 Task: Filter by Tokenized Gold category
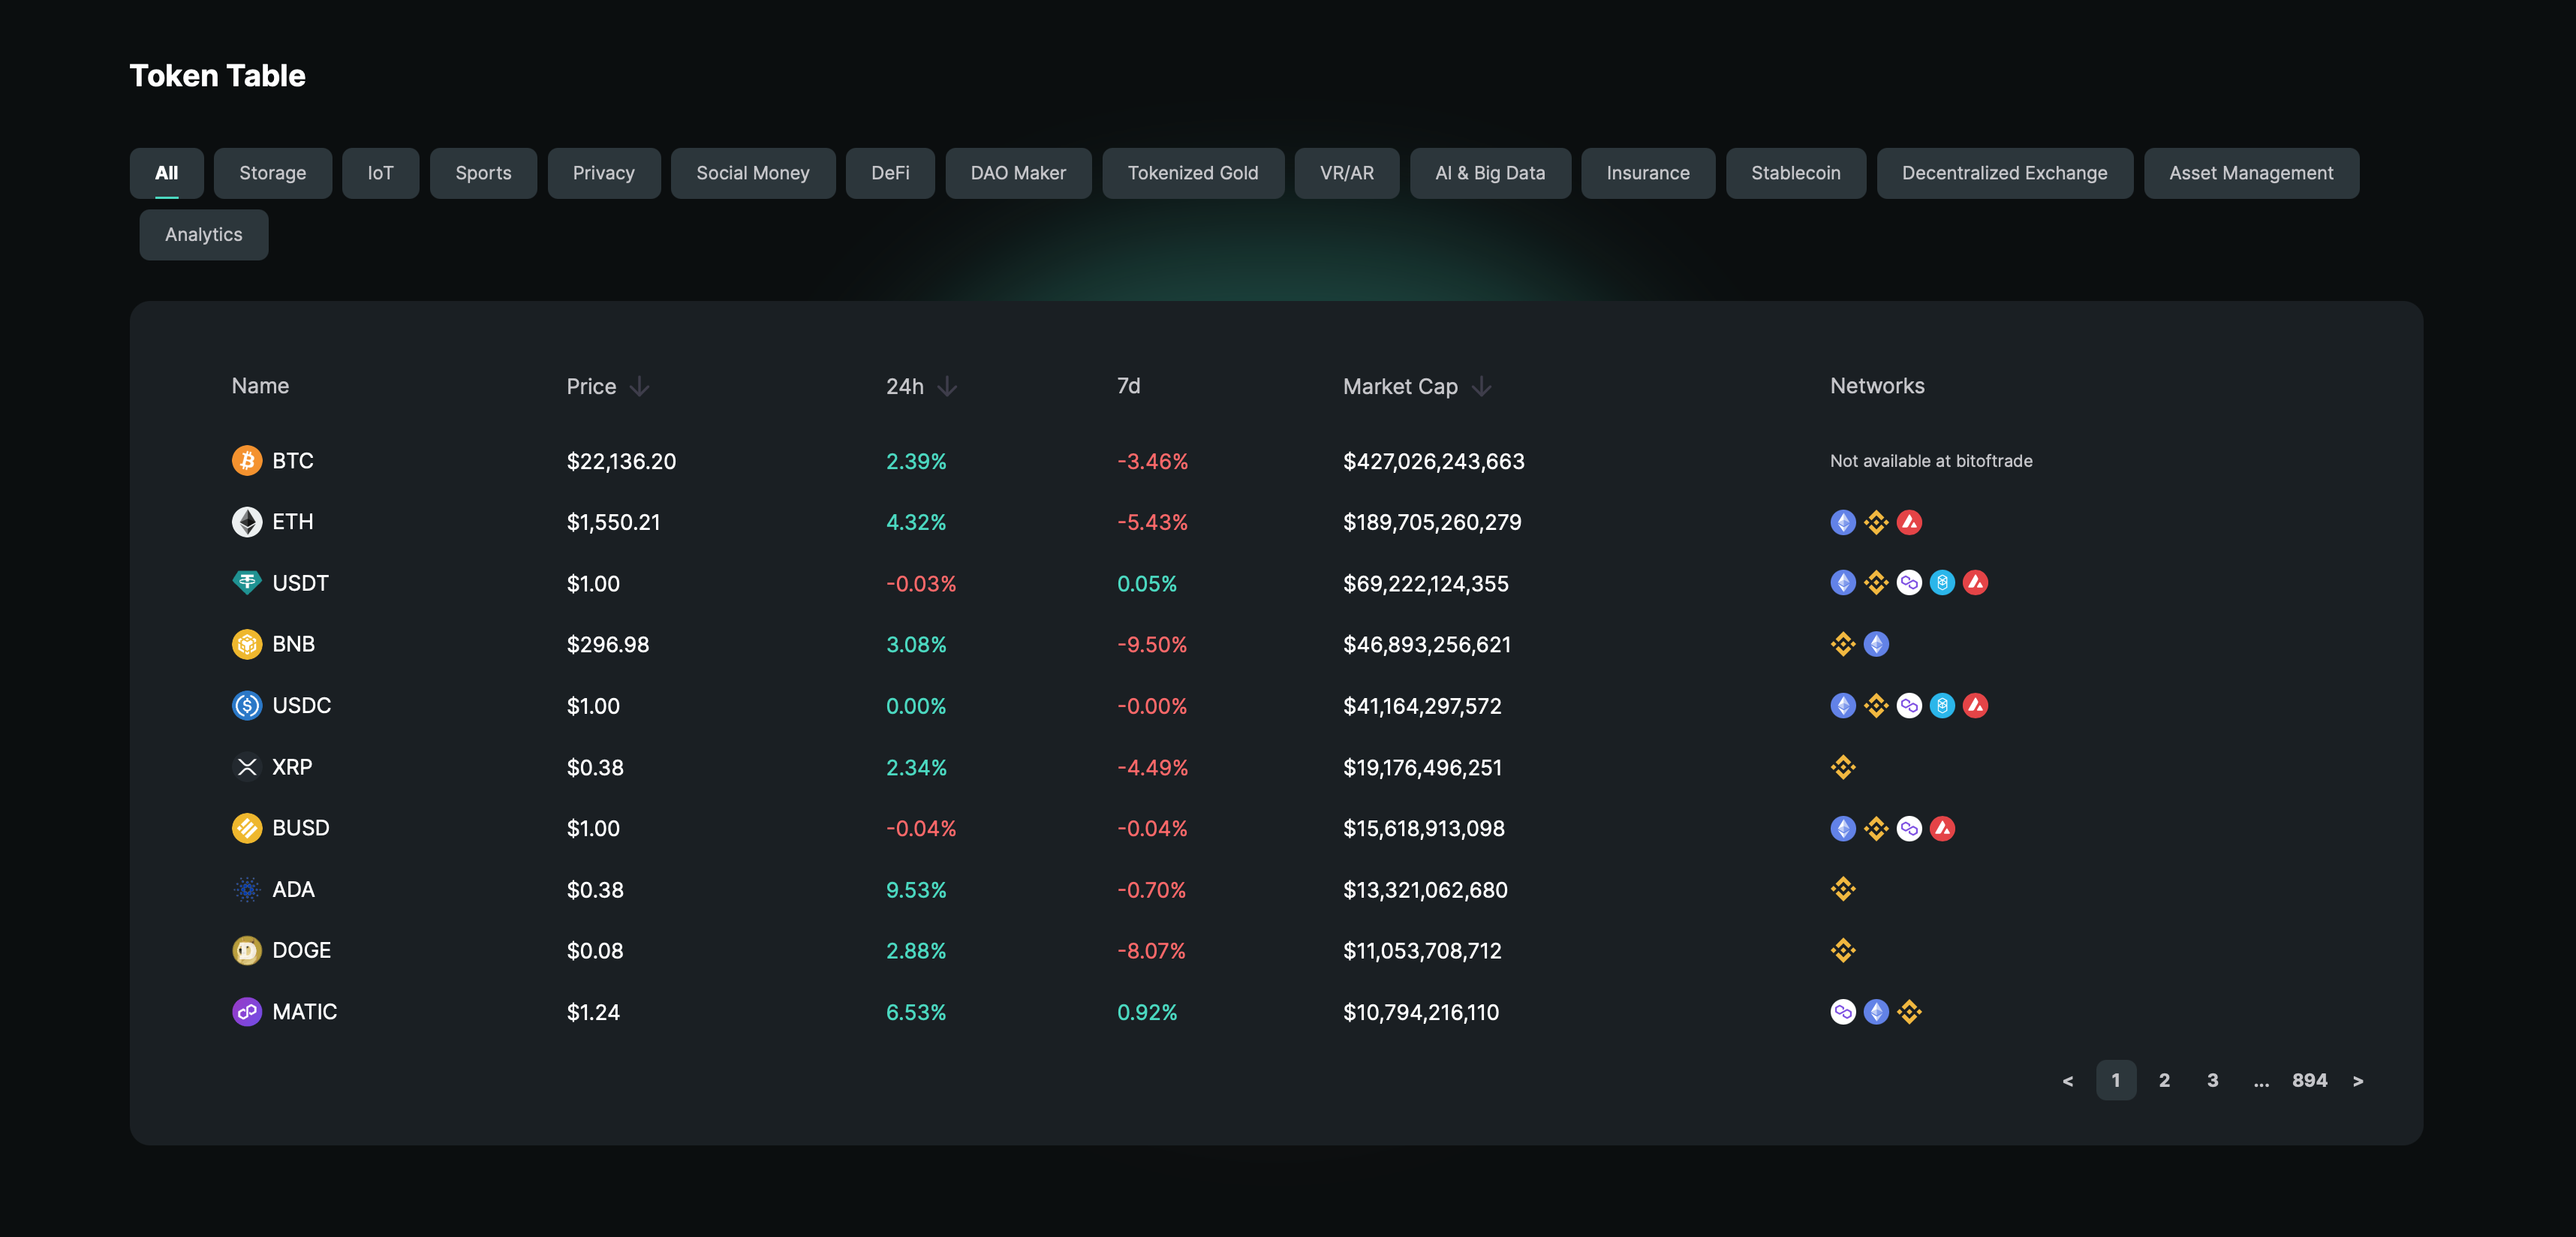tap(1192, 173)
